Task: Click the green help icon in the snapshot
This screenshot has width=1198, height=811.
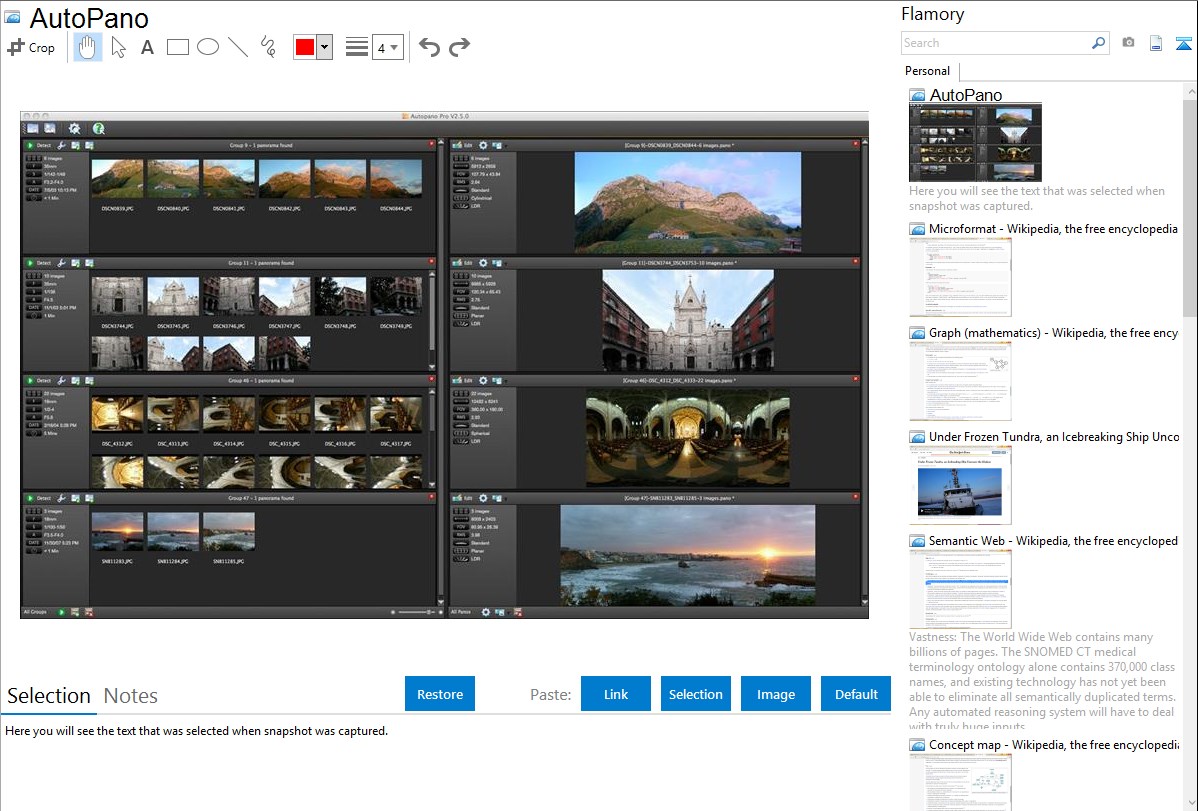Action: click(99, 128)
